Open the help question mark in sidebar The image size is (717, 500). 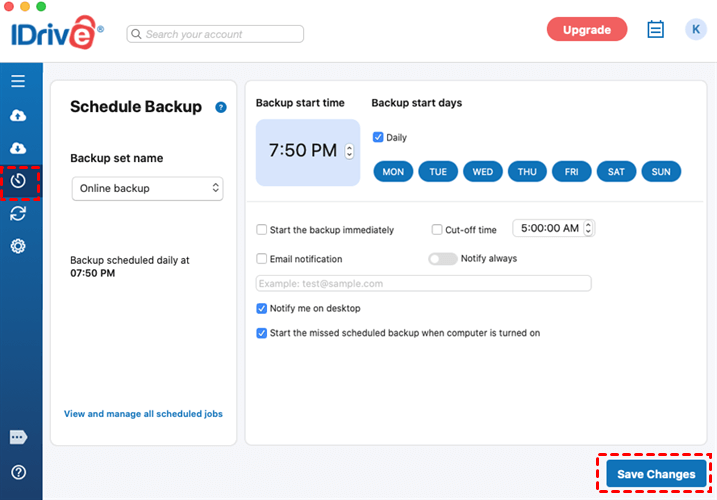(x=18, y=472)
